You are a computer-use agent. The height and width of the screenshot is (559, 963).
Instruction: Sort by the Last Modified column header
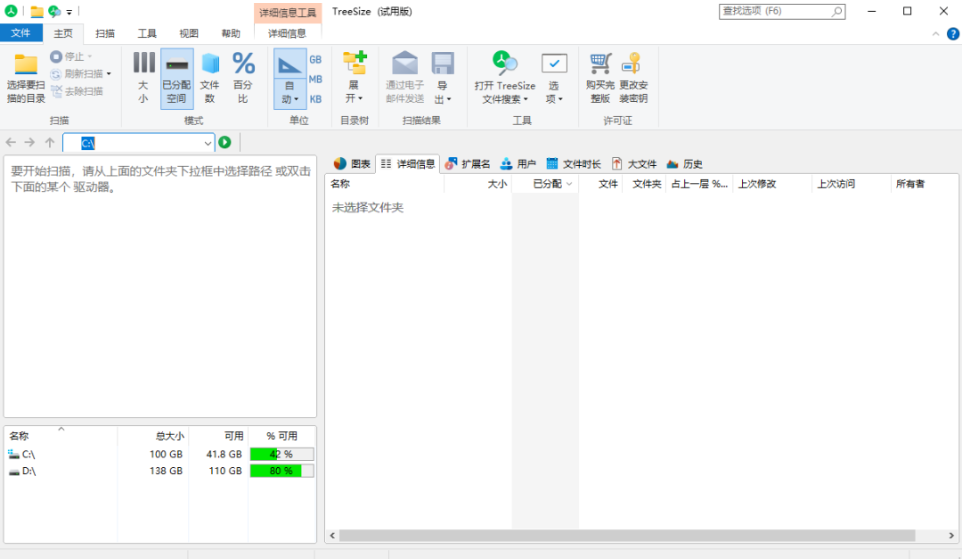point(772,184)
